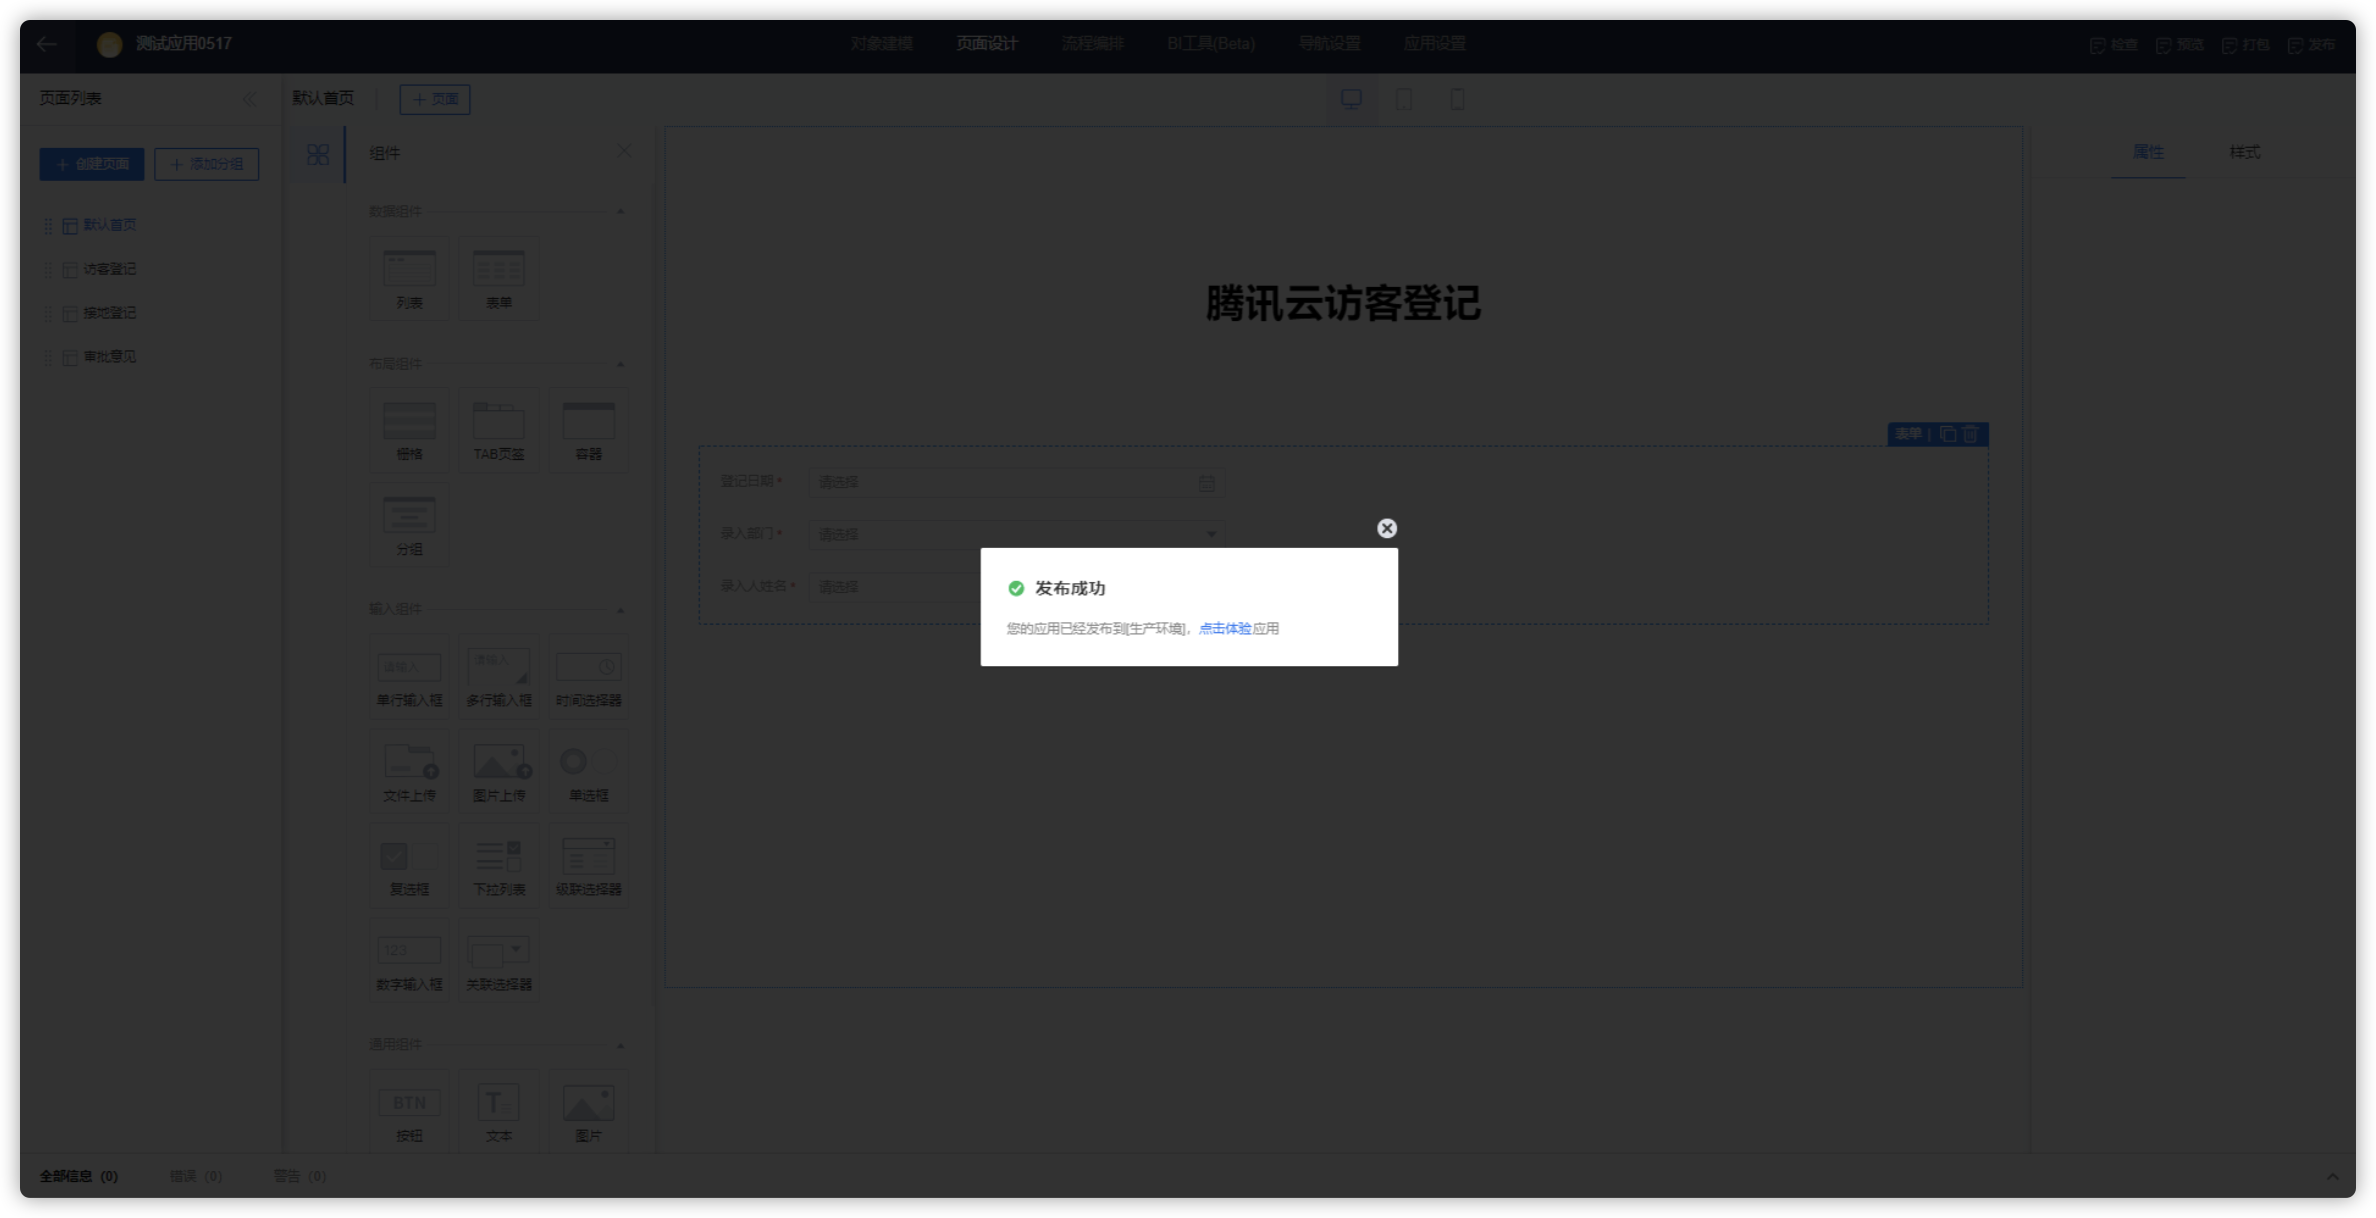This screenshot has height=1218, width=2376.
Task: Pick the TAB页签 layout component
Action: 499,431
